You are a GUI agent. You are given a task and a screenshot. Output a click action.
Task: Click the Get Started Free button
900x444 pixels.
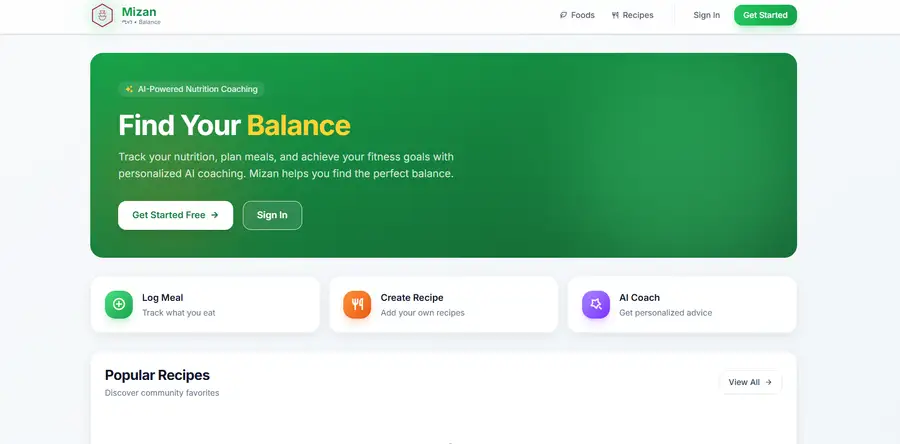coord(176,215)
